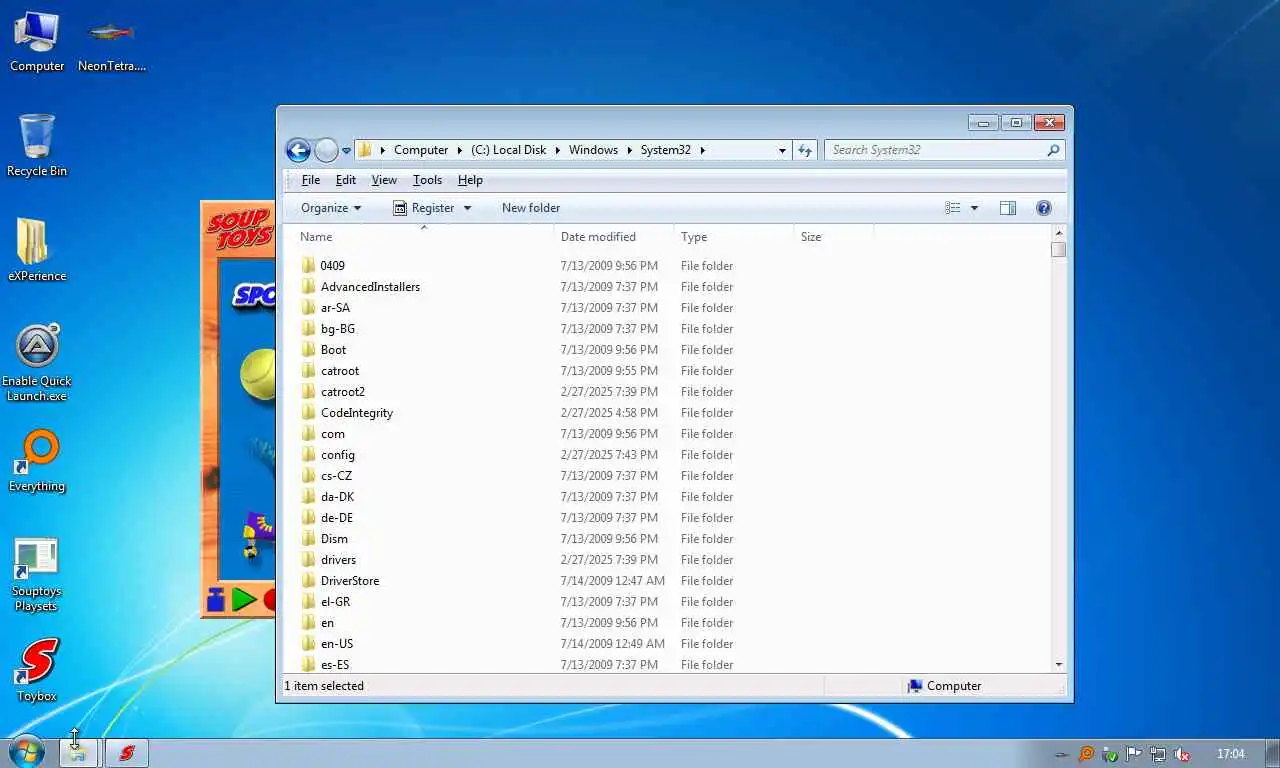Click the tennis ball in Souptoys window
This screenshot has width=1280, height=768.
[258, 374]
